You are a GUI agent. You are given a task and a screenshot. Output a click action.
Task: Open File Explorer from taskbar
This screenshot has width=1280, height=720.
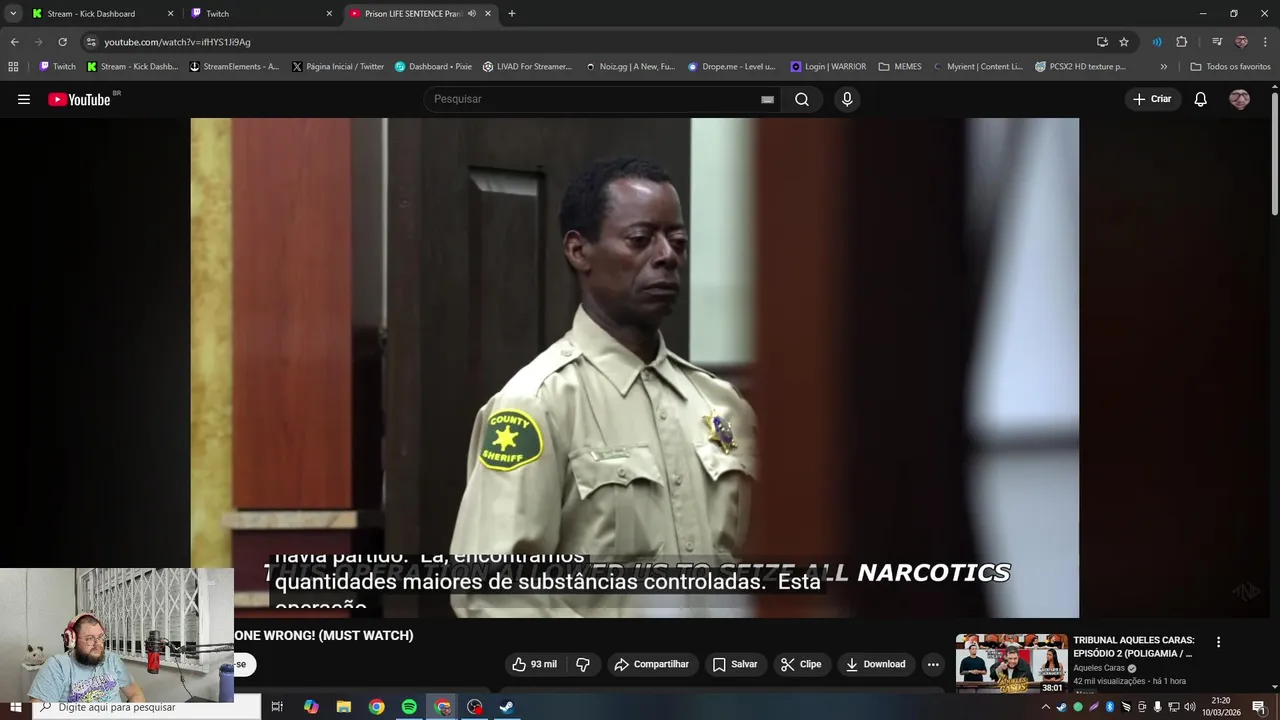click(344, 707)
